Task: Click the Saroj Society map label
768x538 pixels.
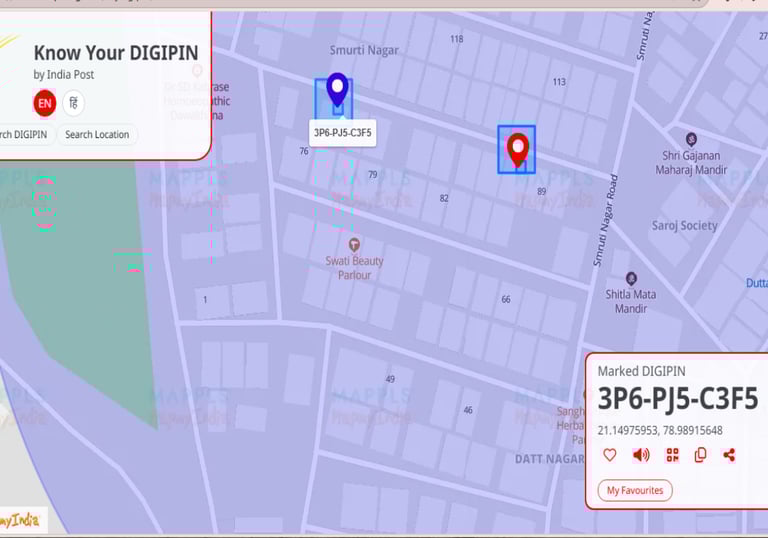Action: coord(684,225)
